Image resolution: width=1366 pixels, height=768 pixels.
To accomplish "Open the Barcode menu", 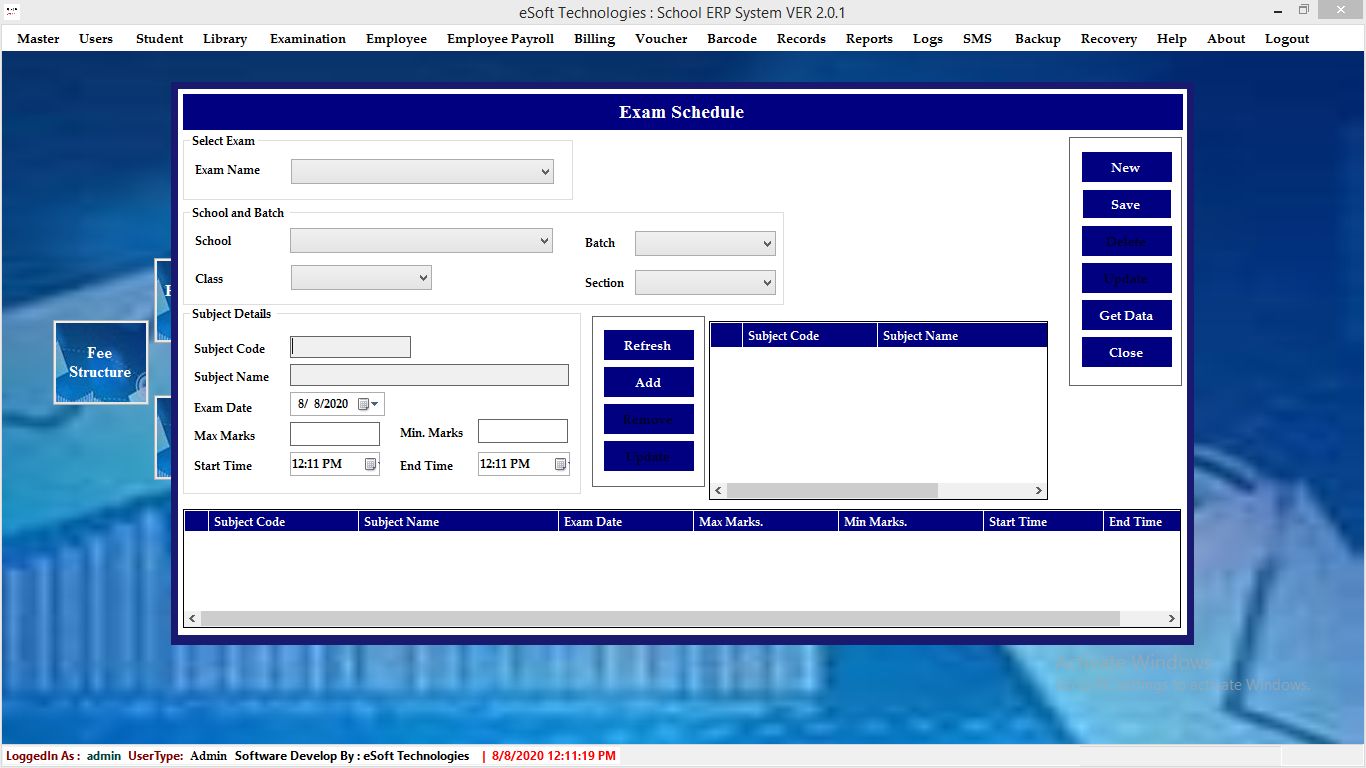I will [x=732, y=39].
